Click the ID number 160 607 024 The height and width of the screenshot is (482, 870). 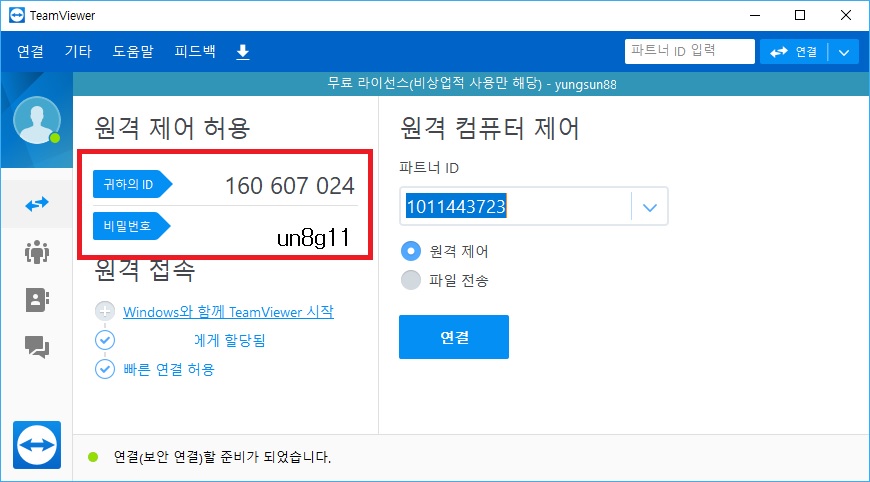[290, 186]
